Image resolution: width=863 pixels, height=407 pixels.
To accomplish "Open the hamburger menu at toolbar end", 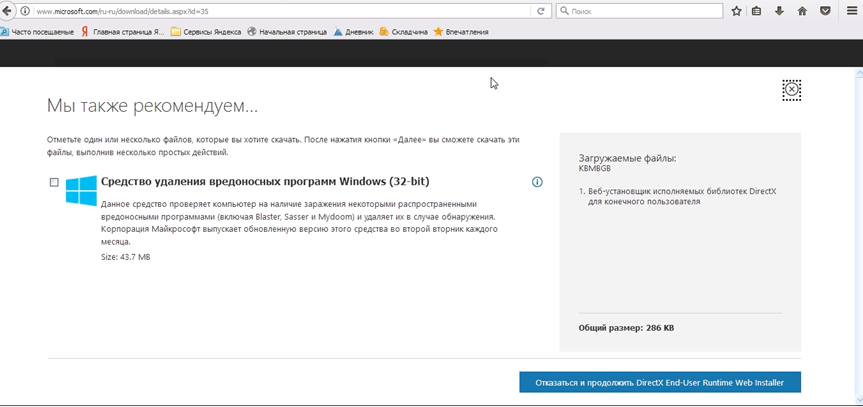I will click(x=849, y=11).
